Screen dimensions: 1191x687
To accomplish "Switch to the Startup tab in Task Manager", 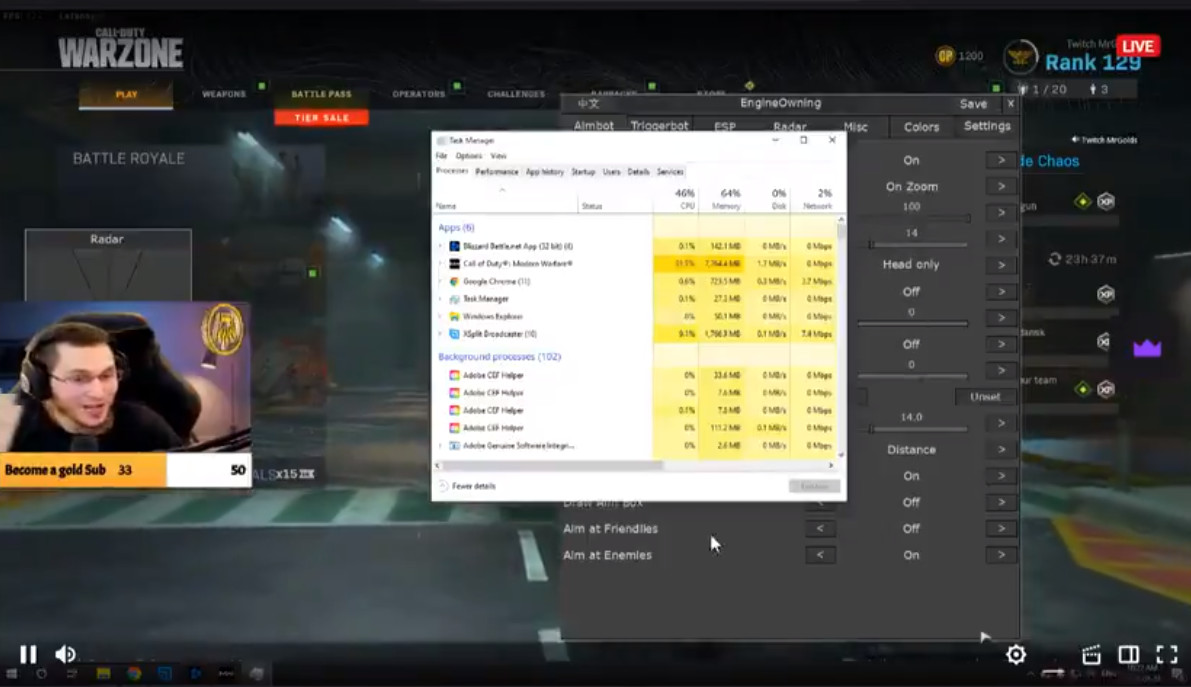I will pos(583,172).
